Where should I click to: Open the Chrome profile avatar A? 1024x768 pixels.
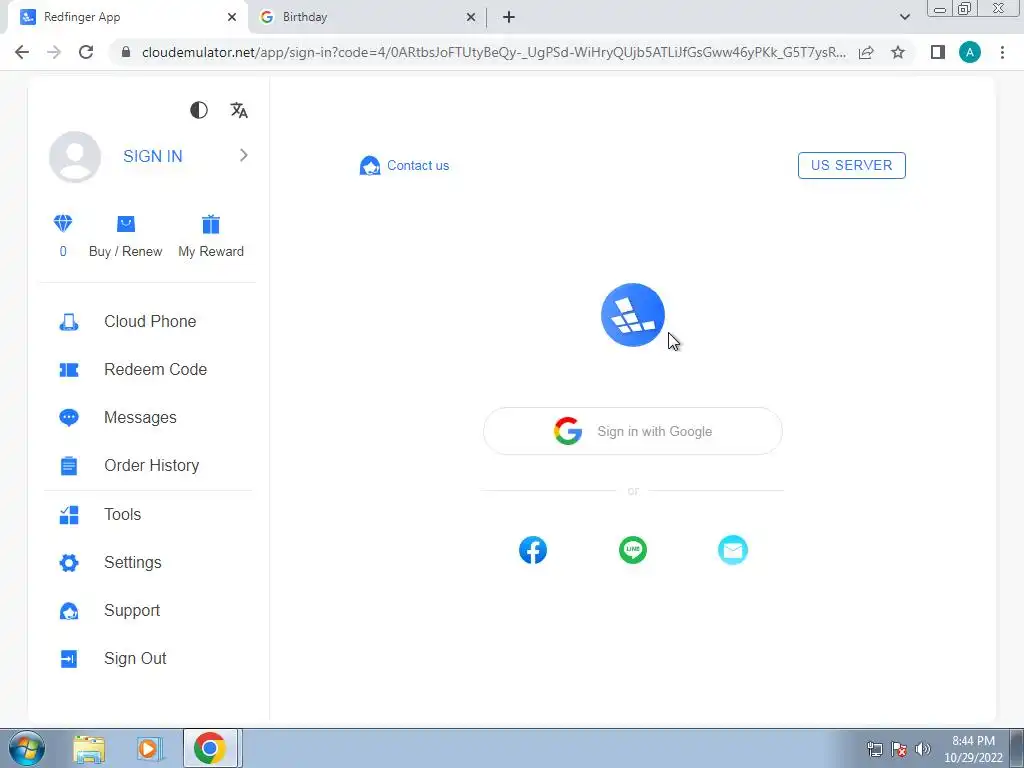[970, 52]
